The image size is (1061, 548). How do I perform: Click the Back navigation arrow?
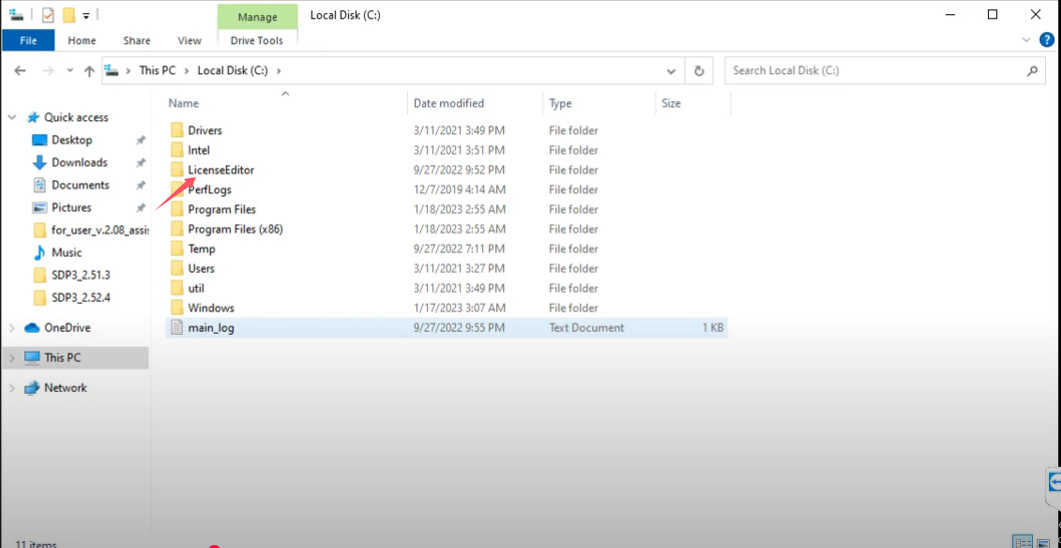tap(20, 70)
